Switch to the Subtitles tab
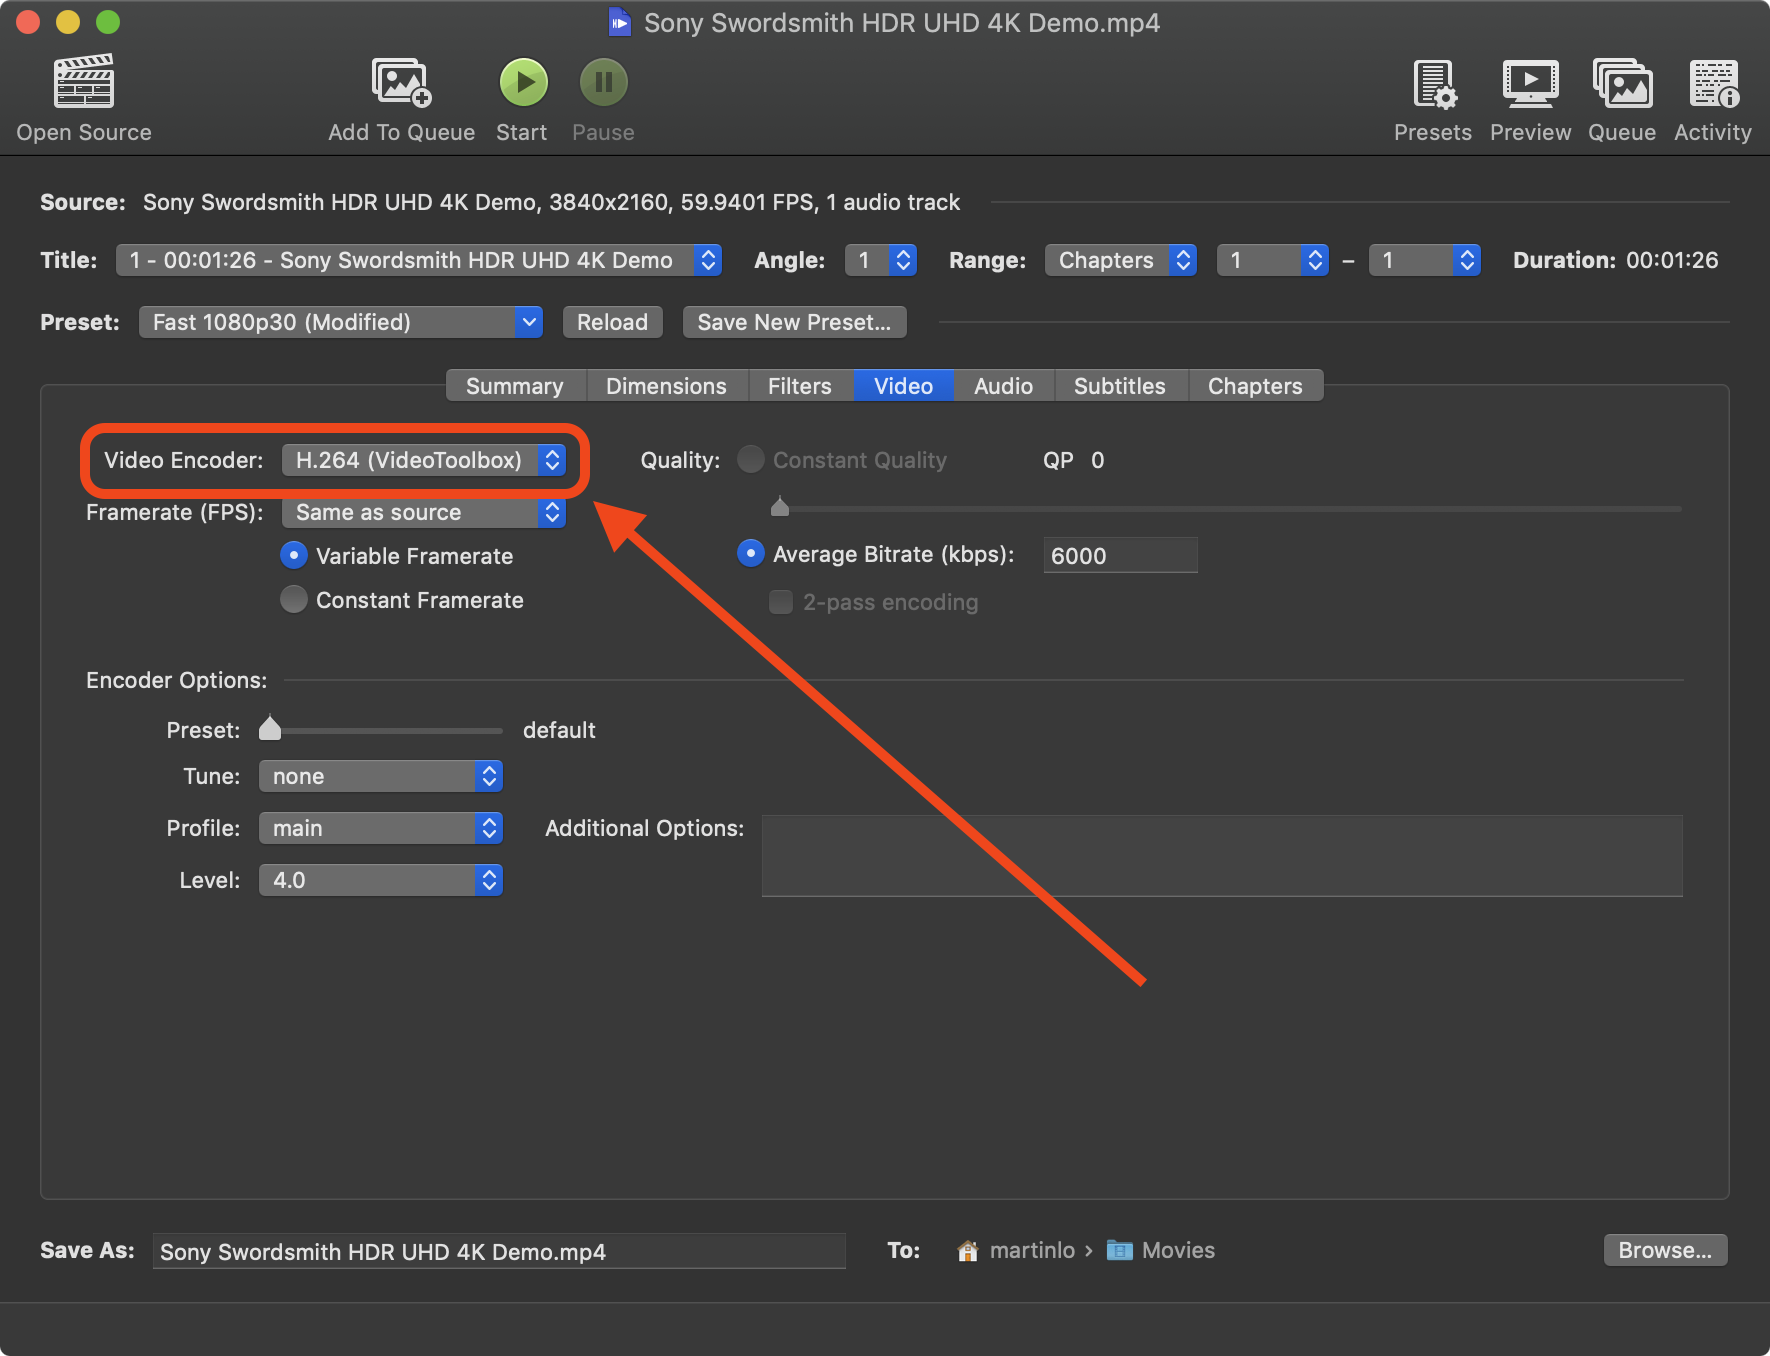1770x1356 pixels. (1120, 386)
